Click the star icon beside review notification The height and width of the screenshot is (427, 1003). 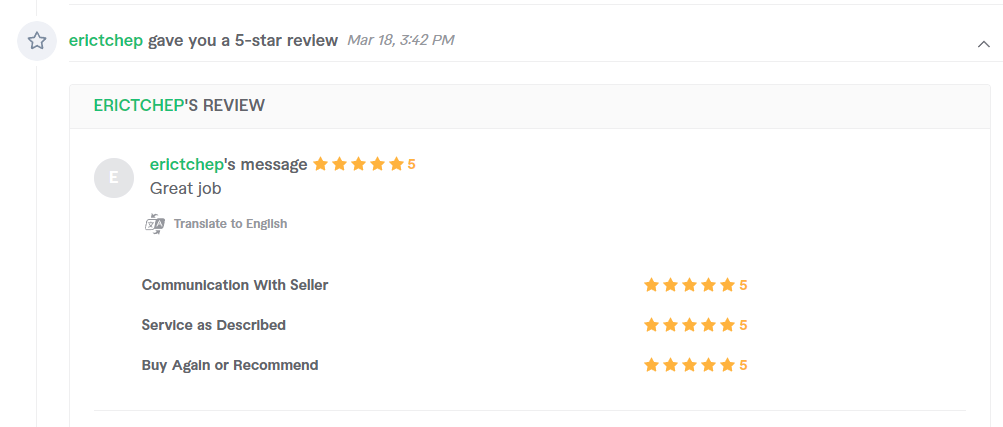click(37, 41)
